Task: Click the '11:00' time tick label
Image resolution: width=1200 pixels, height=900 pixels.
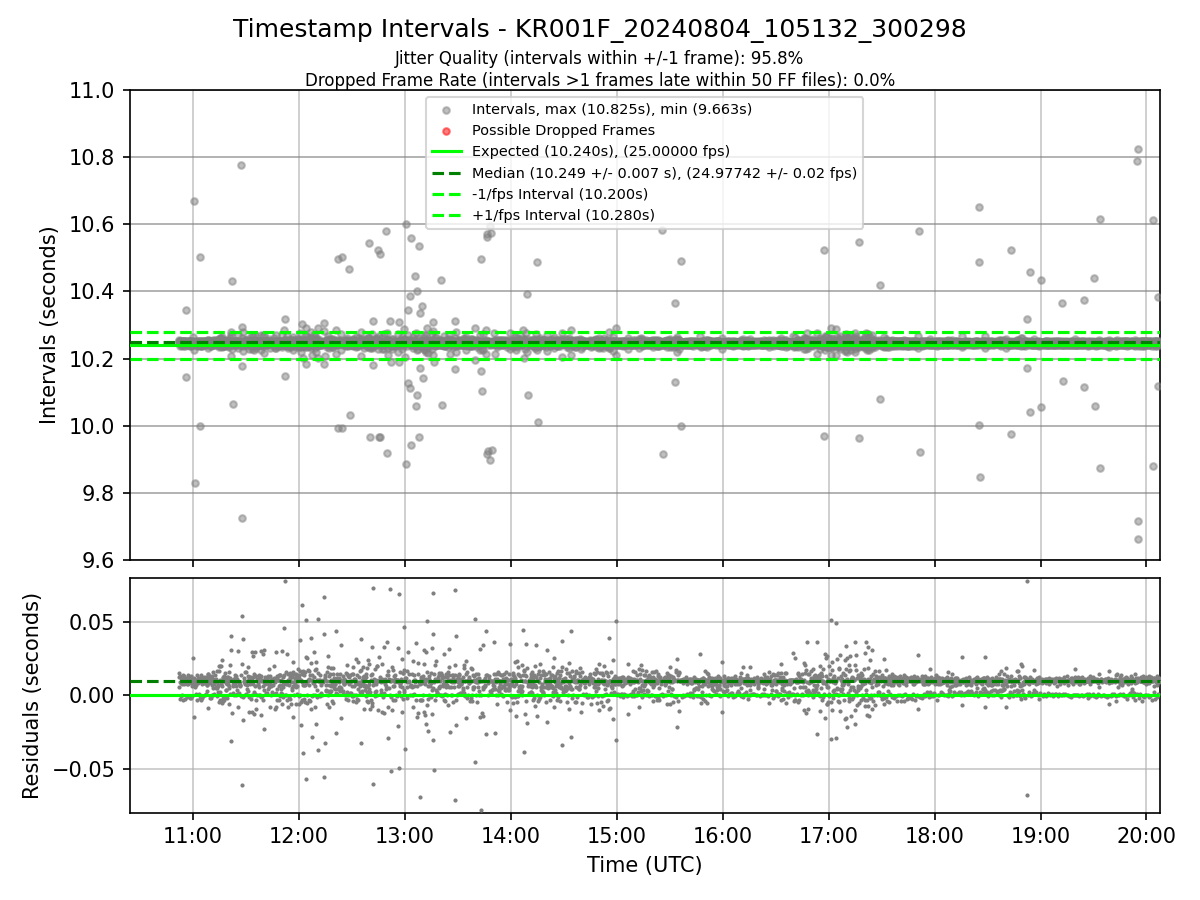Action: pos(193,834)
